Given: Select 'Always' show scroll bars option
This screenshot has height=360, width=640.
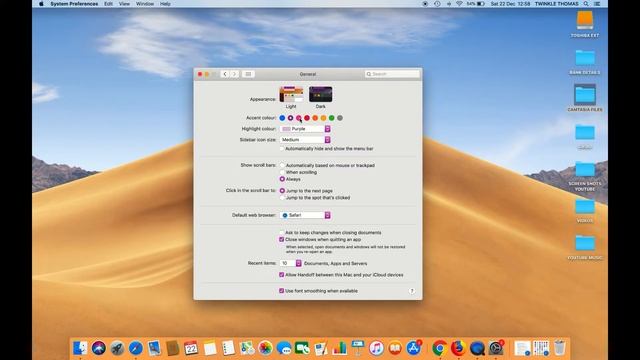Looking at the screenshot, I should point(282,179).
